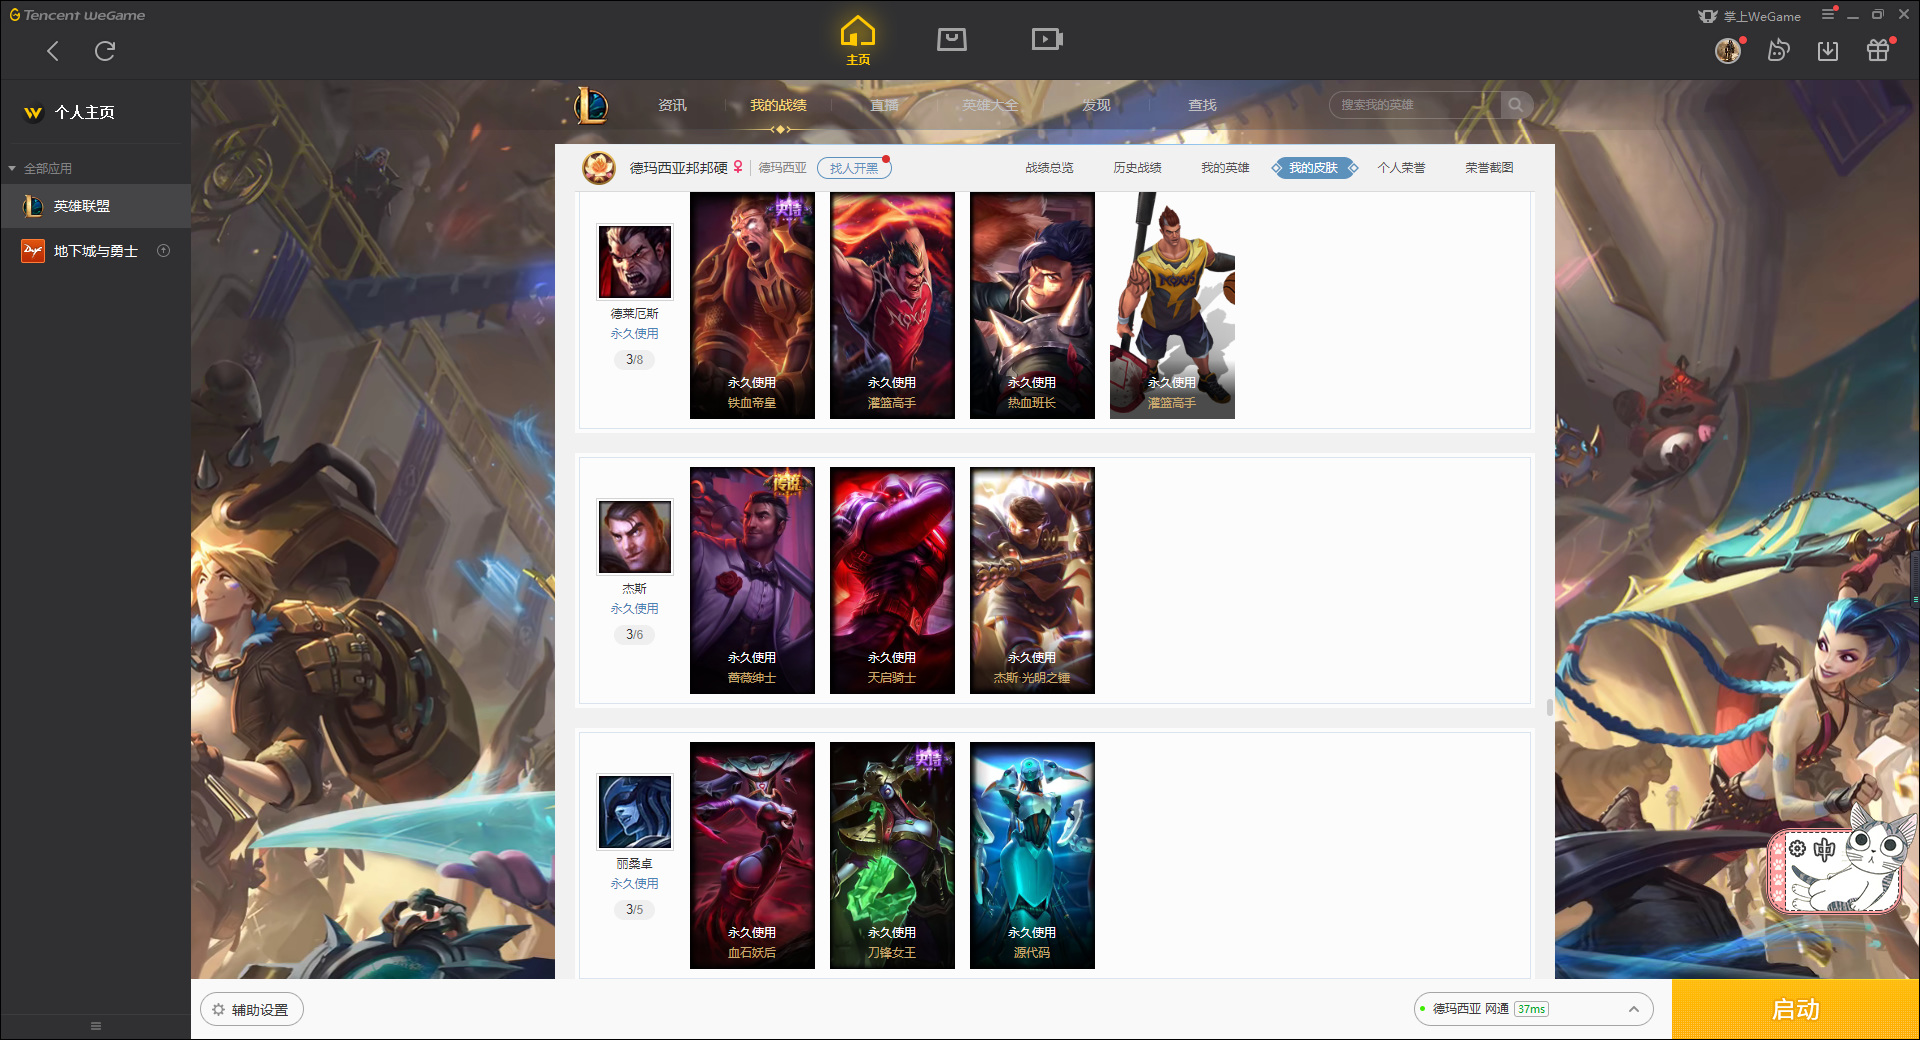Switch to the 资讯 tab
Screen dimensions: 1920x1040
coord(672,105)
